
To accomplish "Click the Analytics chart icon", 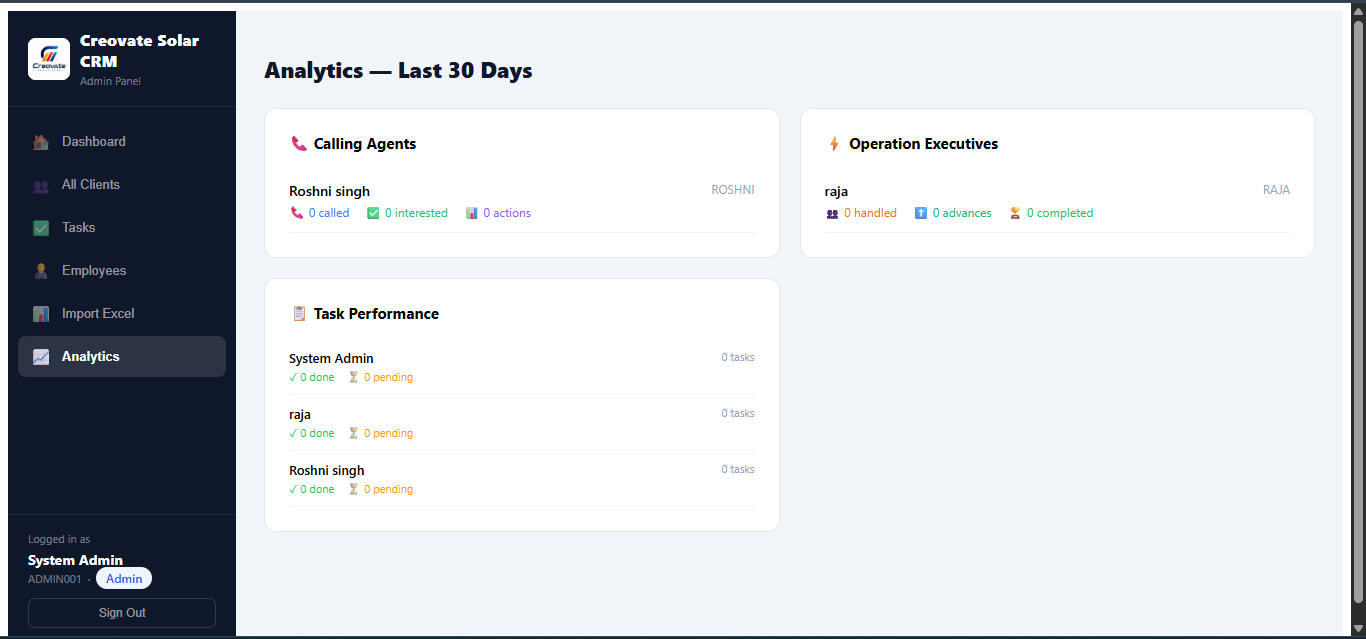I will pos(41,357).
